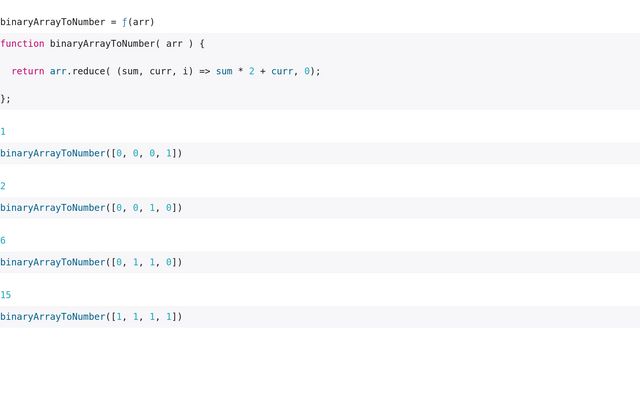Click the binaryArrayToNumber = ƒ(arr) output
The height and width of the screenshot is (400, 640).
point(77,21)
